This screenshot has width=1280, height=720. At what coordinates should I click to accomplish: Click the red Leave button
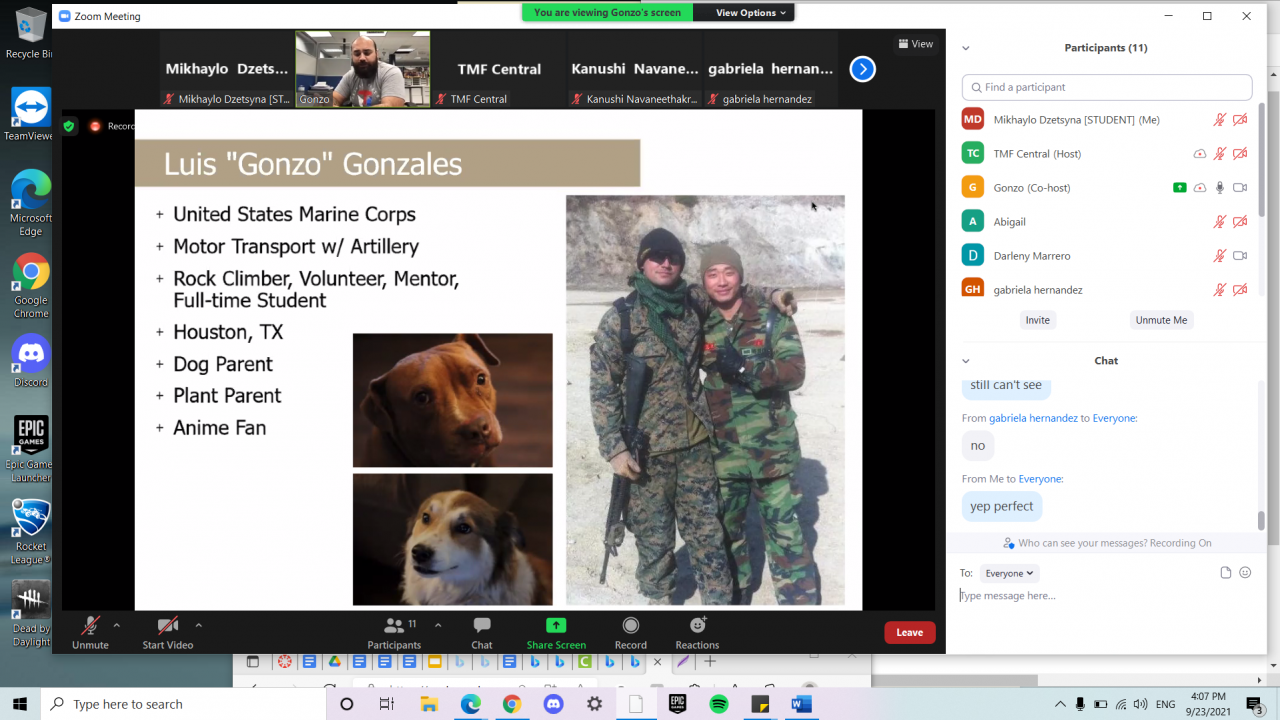coord(909,632)
